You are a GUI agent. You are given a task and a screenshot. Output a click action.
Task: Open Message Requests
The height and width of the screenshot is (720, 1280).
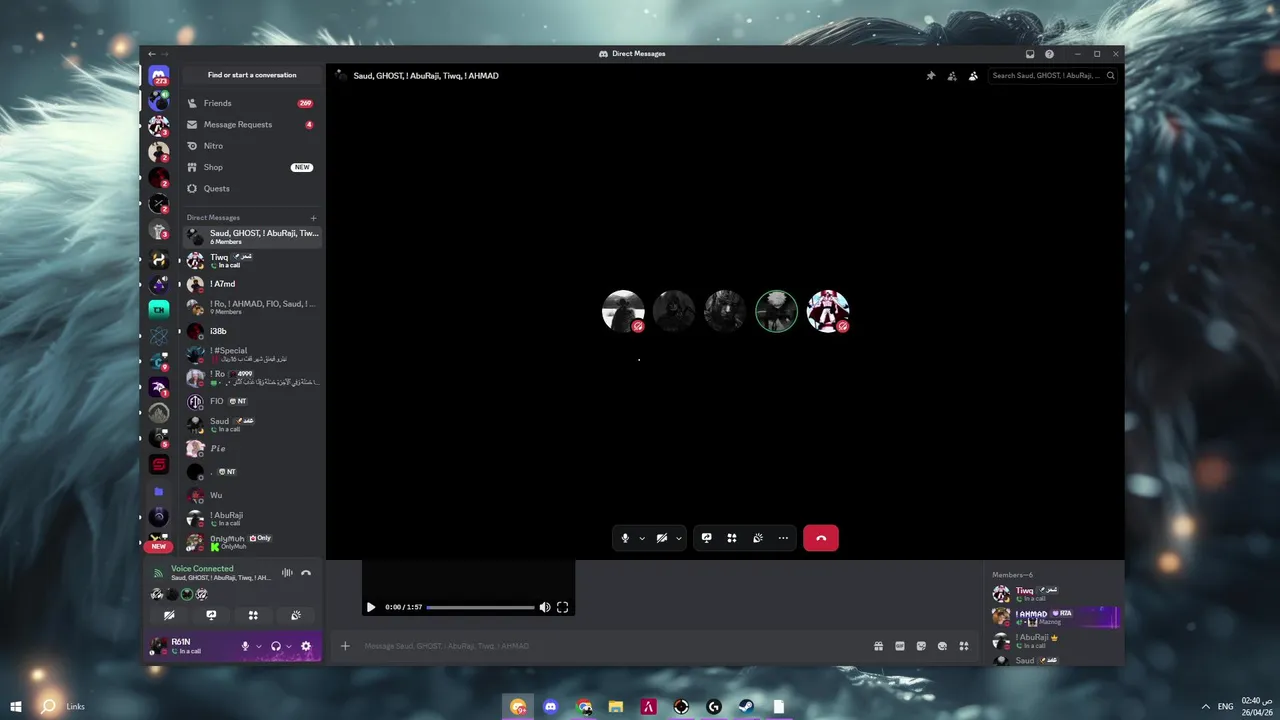(x=252, y=125)
